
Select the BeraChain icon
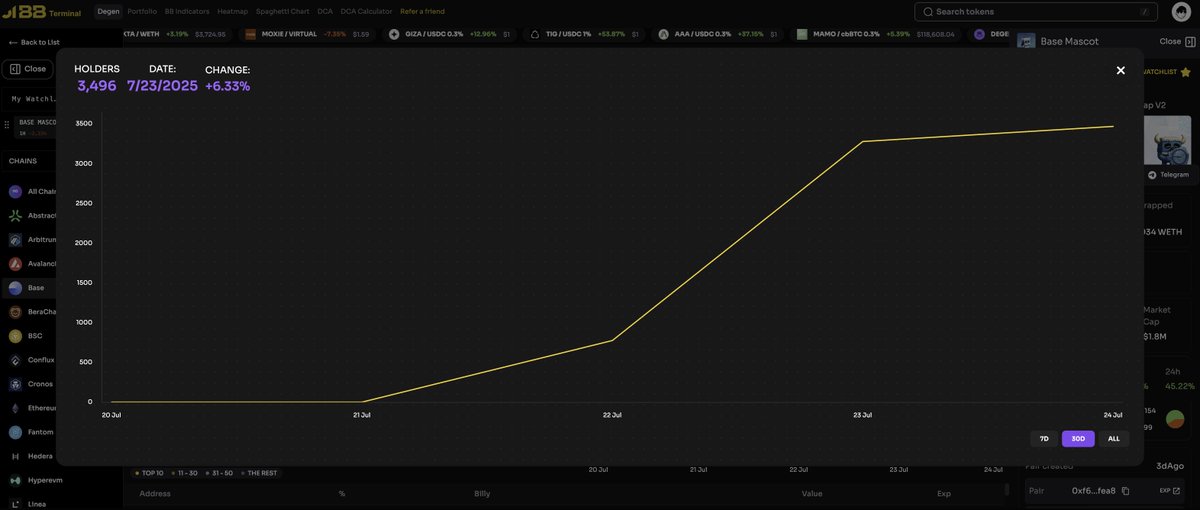pyautogui.click(x=15, y=312)
